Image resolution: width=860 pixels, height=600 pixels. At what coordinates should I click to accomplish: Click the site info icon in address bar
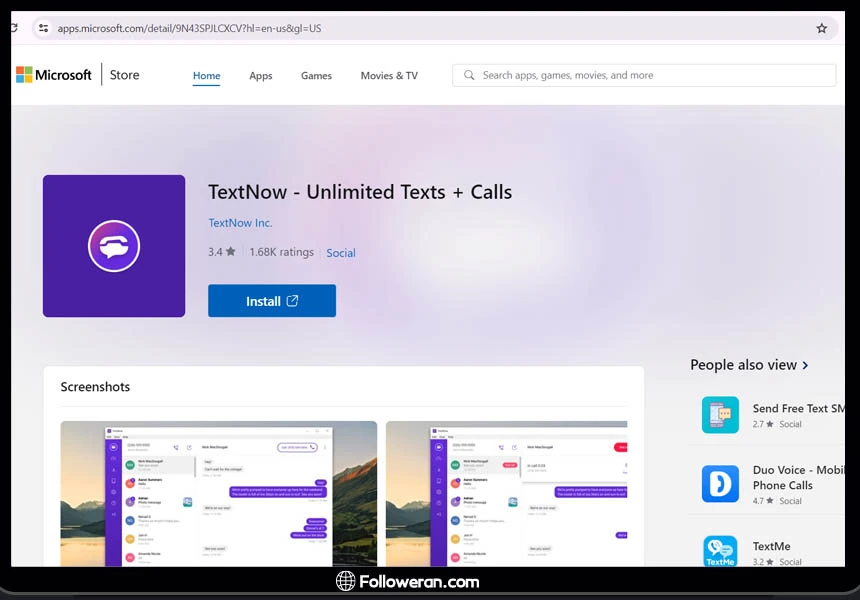(43, 28)
